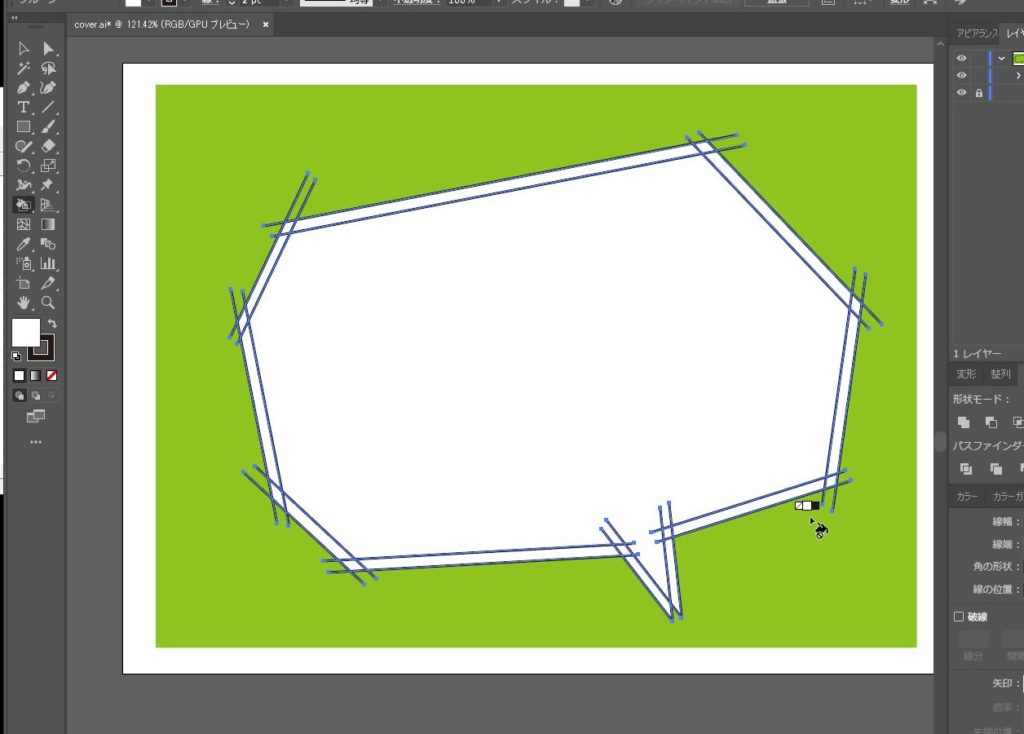The width and height of the screenshot is (1024, 734).
Task: Open the Edit Toolbar three-dots menu
Action: (36, 441)
